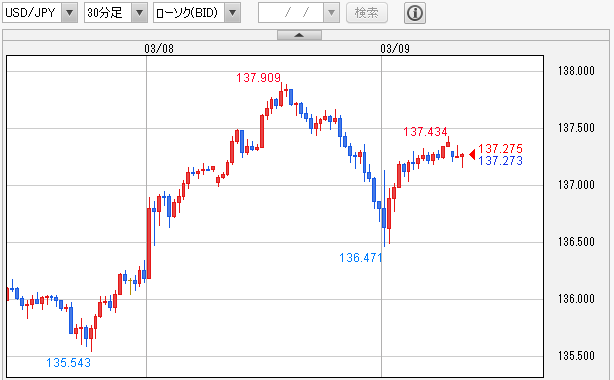This screenshot has width=614, height=380.
Task: Click the 135.500 price axis label
Action: [576, 356]
